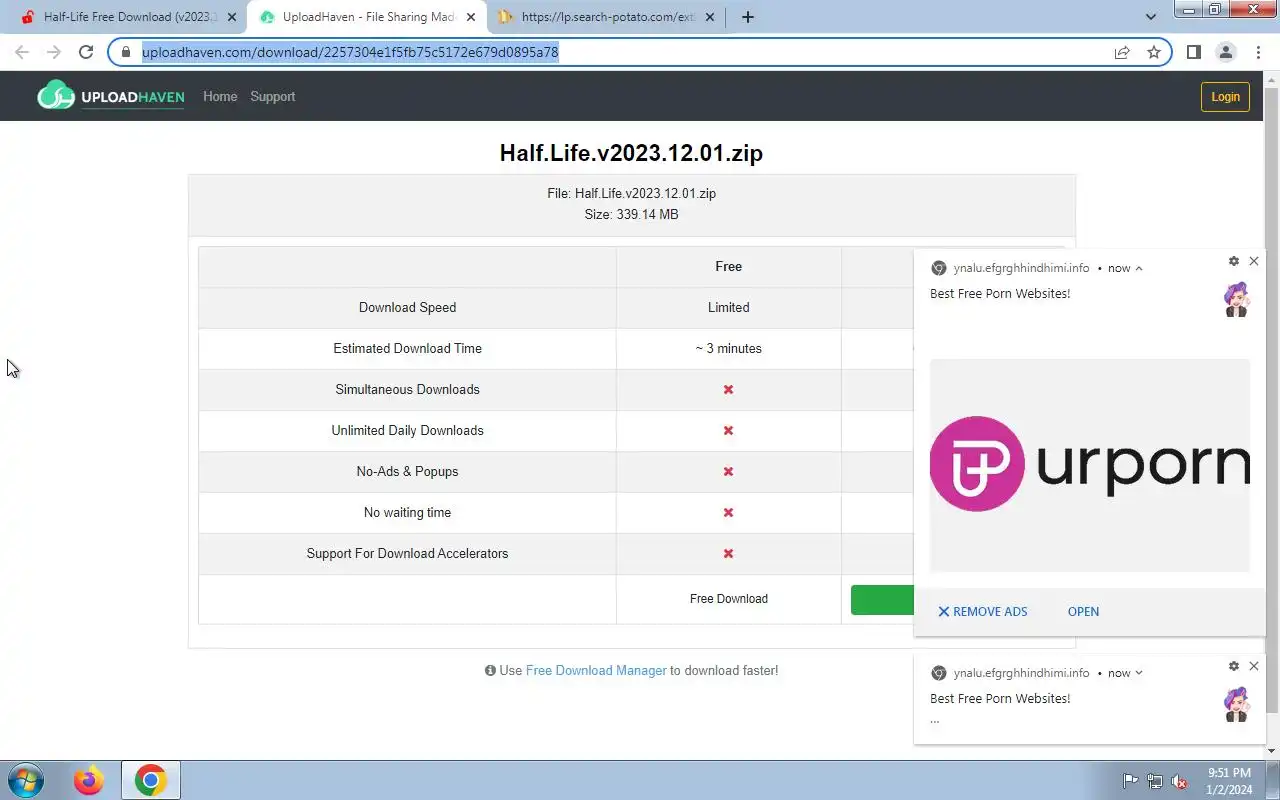
Task: Click the UploadHaven logo
Action: tap(111, 96)
